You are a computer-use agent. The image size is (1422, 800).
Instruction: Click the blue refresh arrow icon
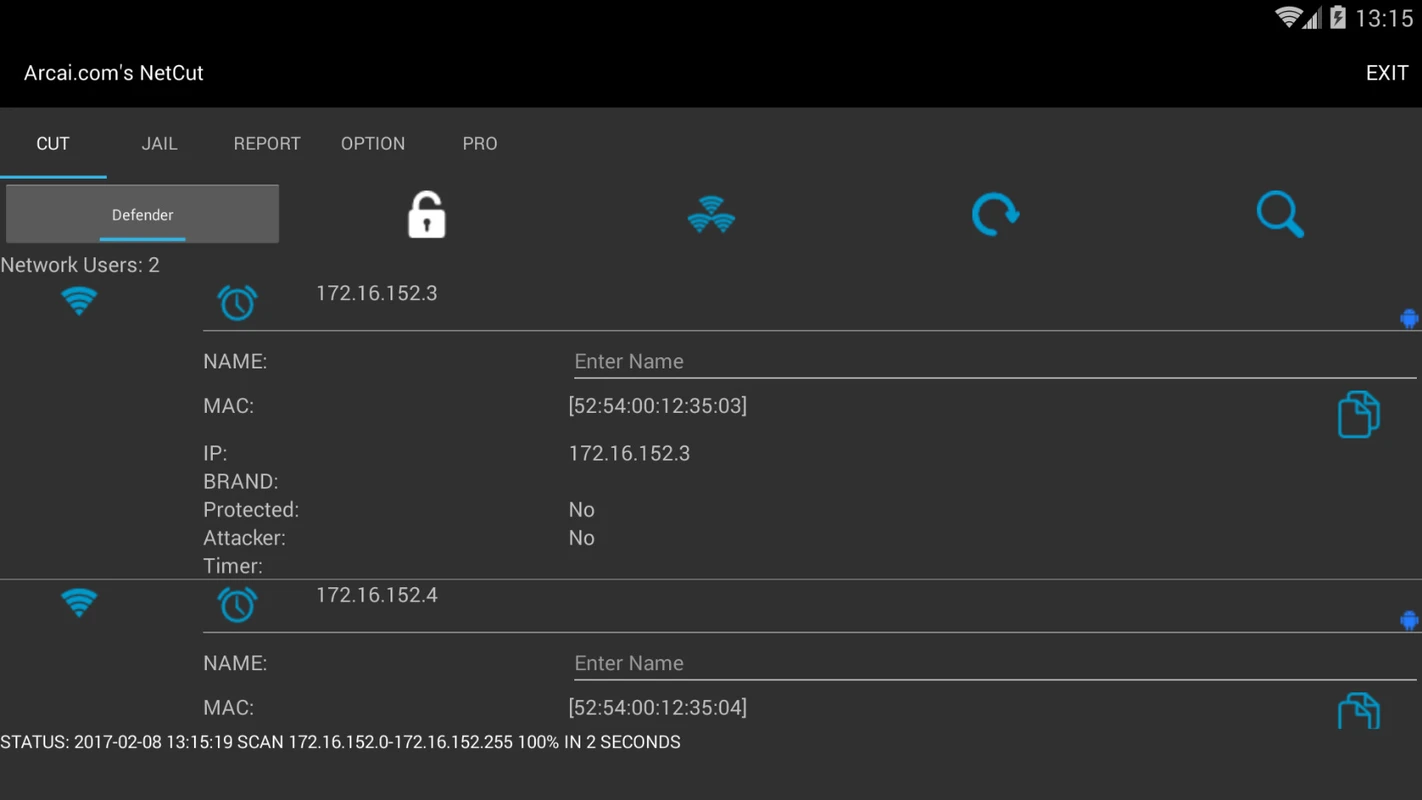995,214
